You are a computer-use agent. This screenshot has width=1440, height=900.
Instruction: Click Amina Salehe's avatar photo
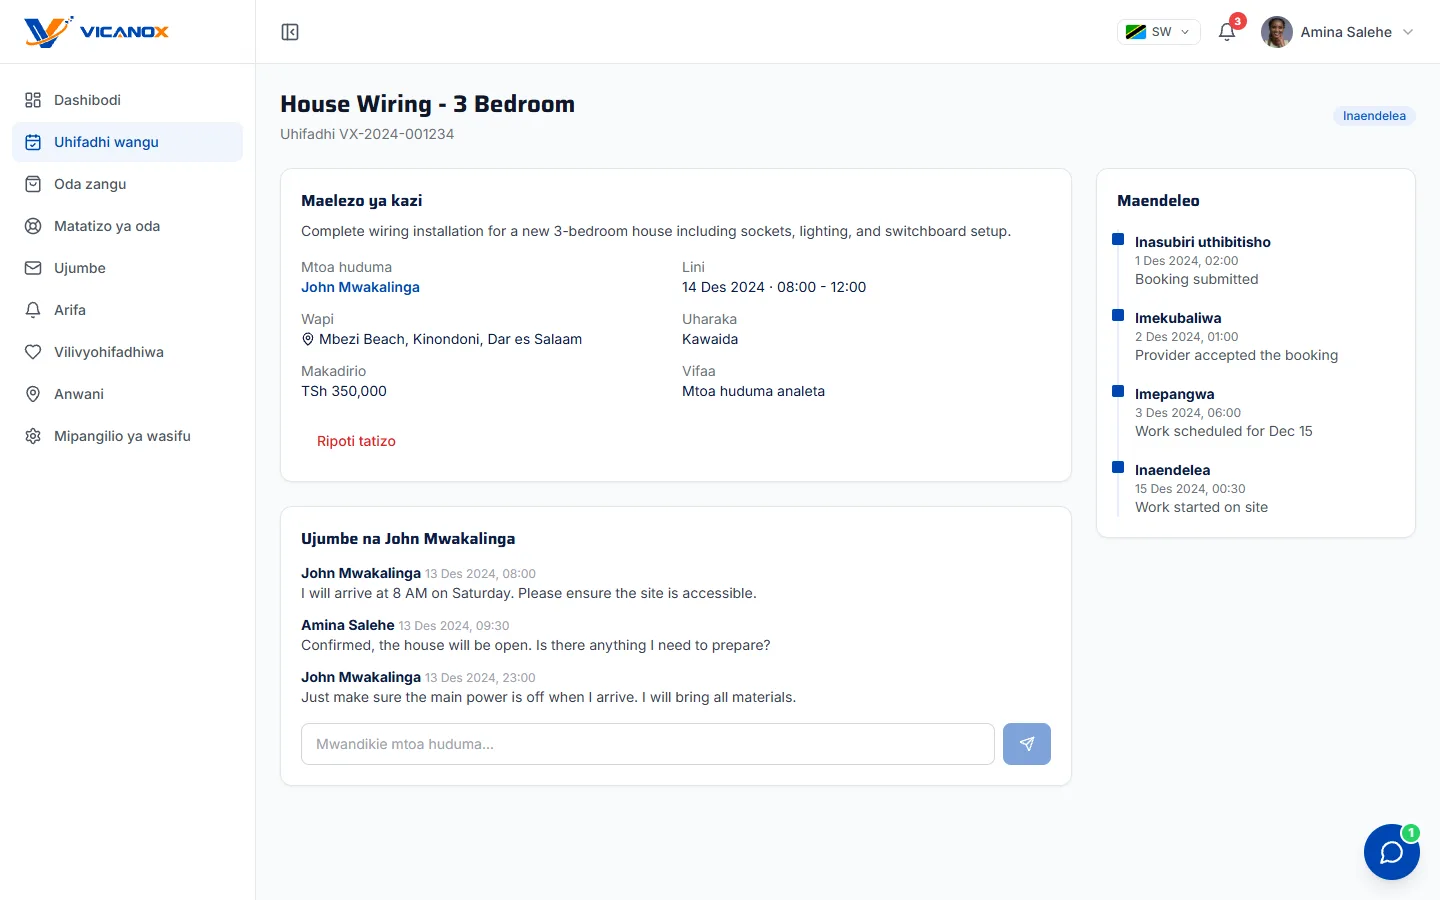[1277, 32]
